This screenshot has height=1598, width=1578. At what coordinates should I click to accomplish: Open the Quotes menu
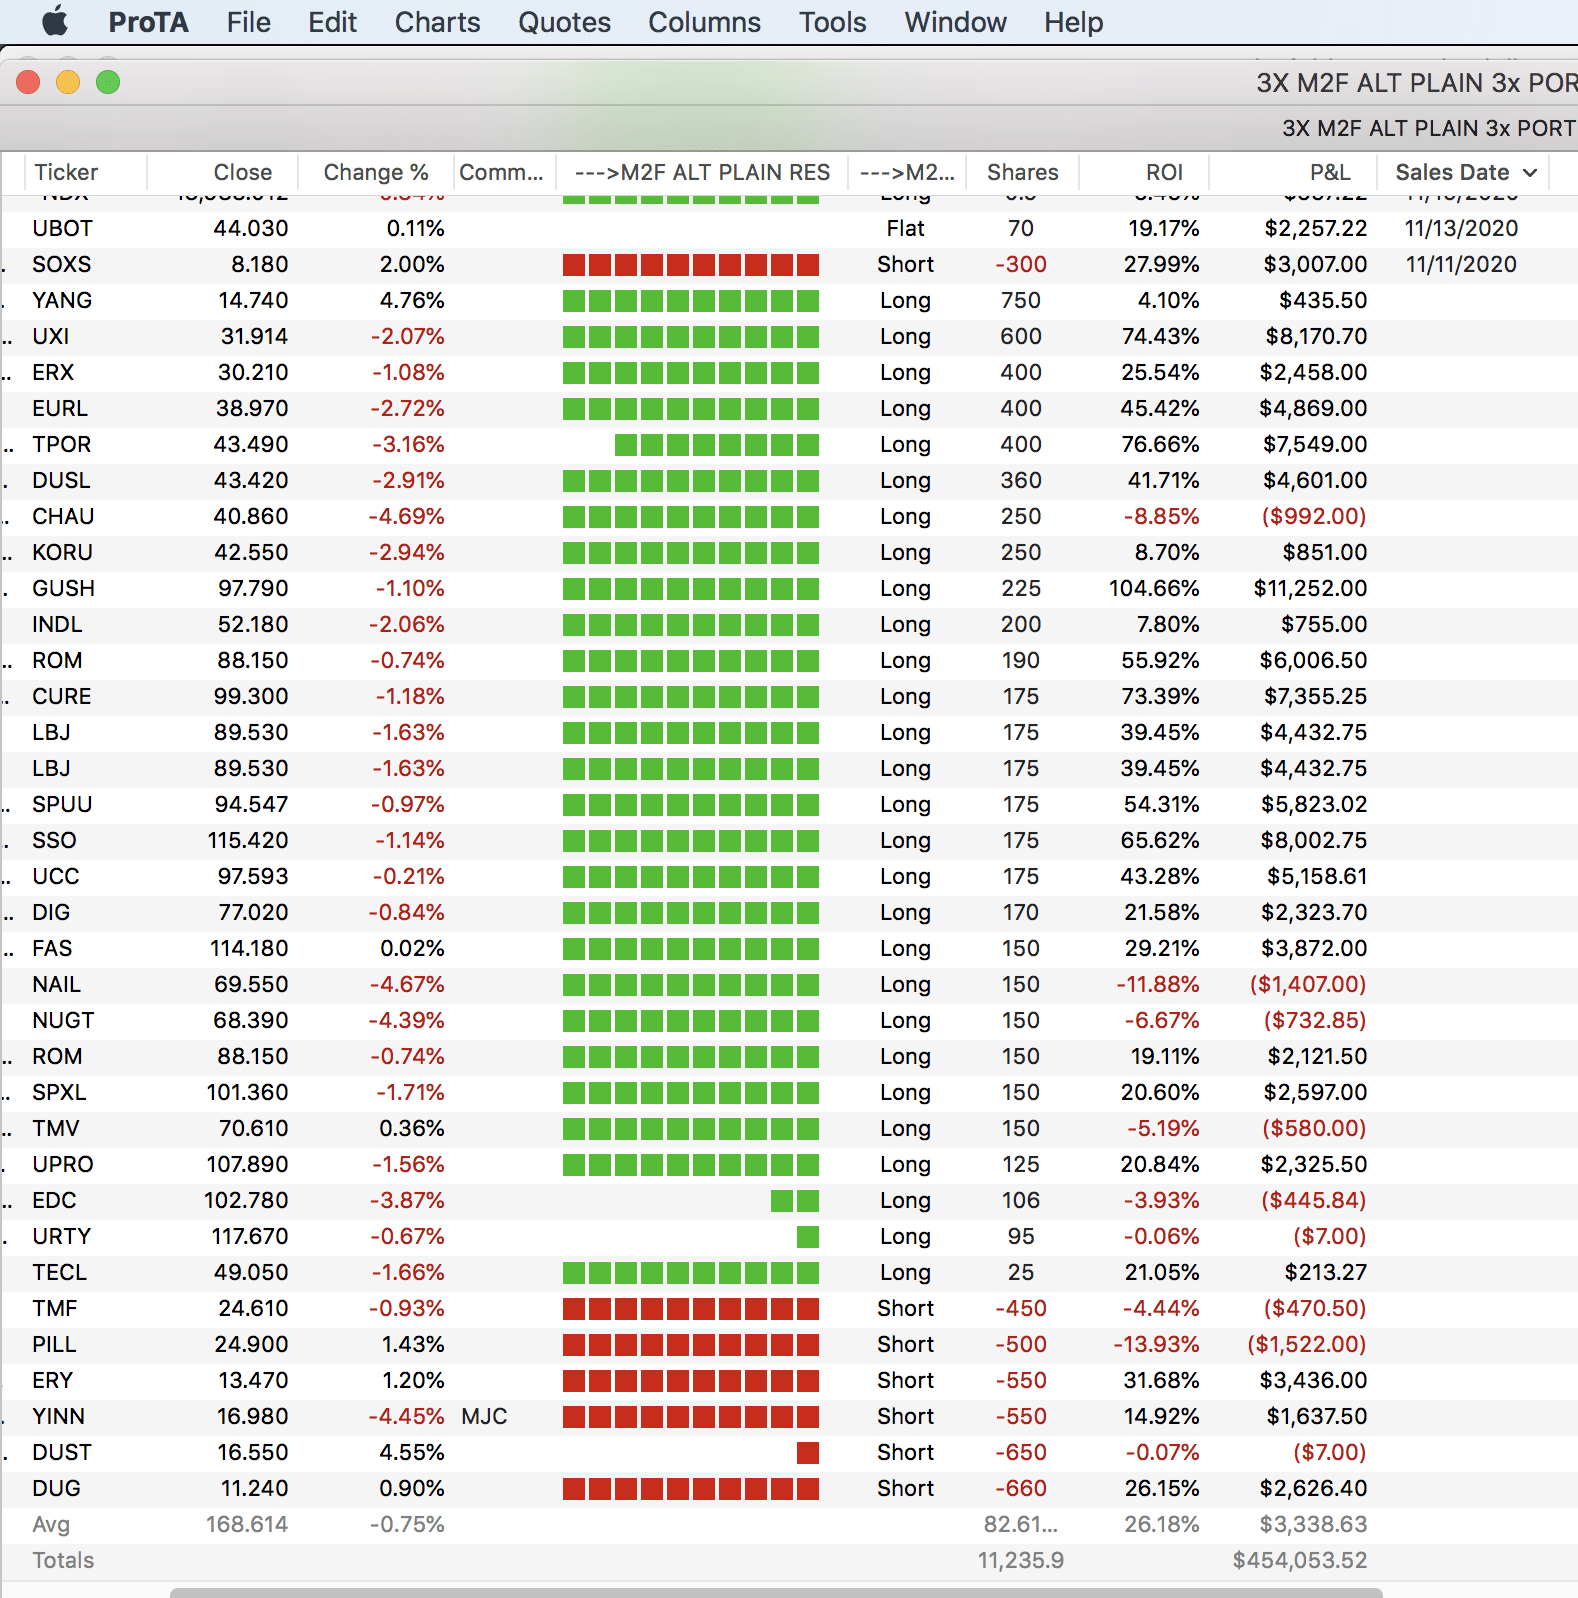tap(564, 22)
